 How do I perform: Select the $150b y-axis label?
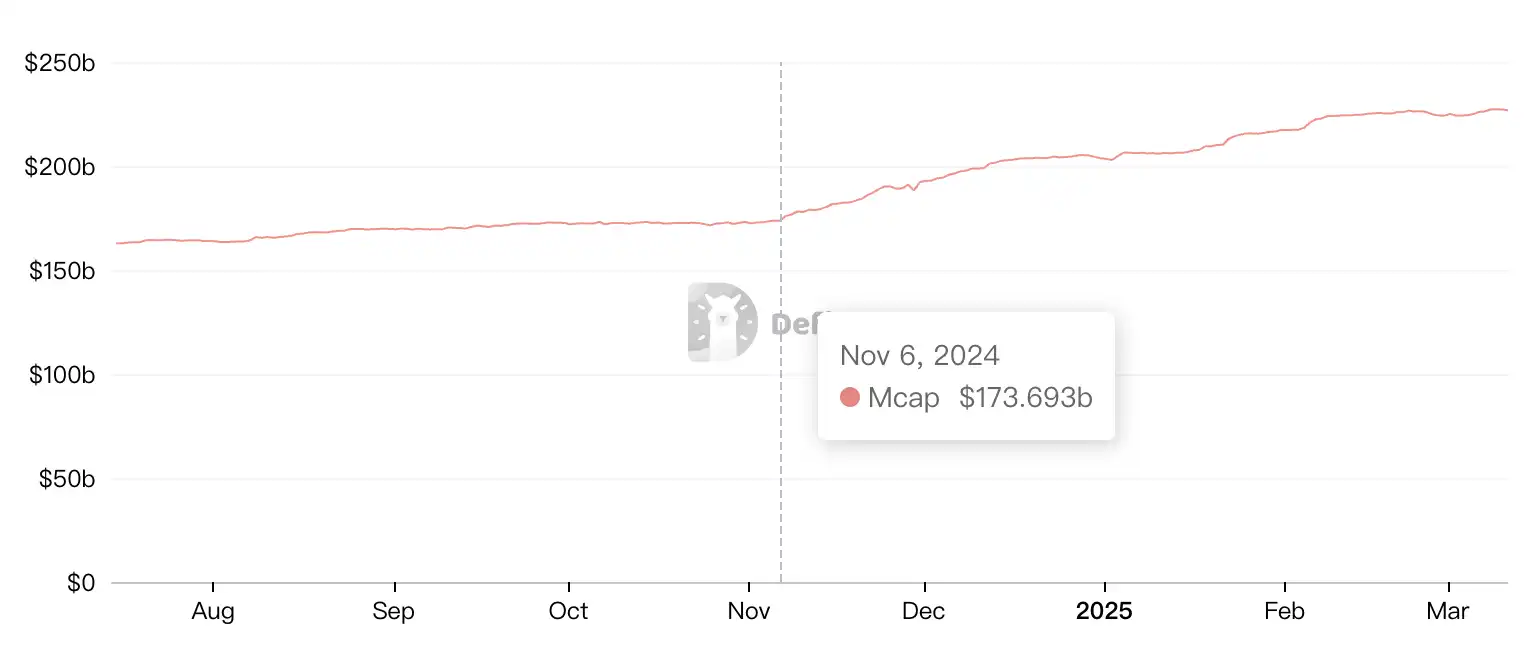60,271
